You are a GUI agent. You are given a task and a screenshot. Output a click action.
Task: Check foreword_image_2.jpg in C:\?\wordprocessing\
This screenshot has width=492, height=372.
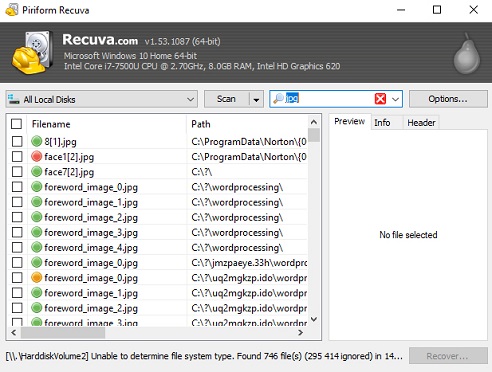coord(17,217)
